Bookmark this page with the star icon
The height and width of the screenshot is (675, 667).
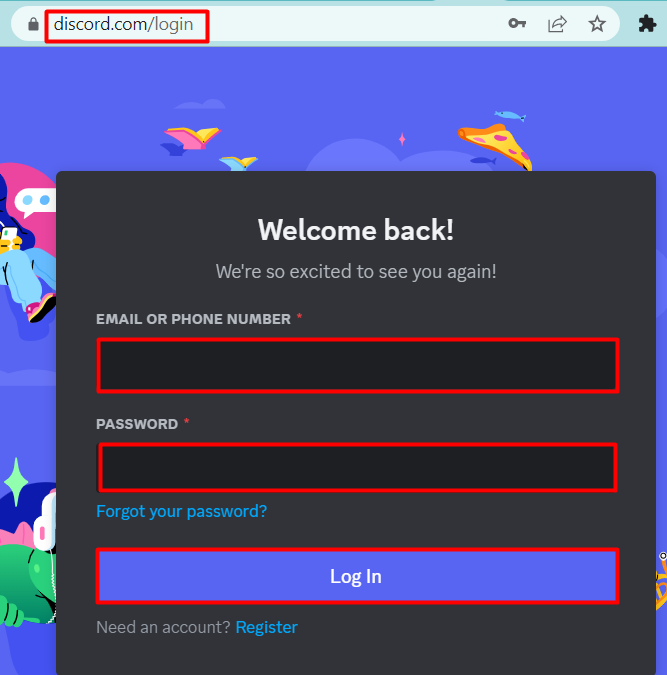pyautogui.click(x=597, y=24)
